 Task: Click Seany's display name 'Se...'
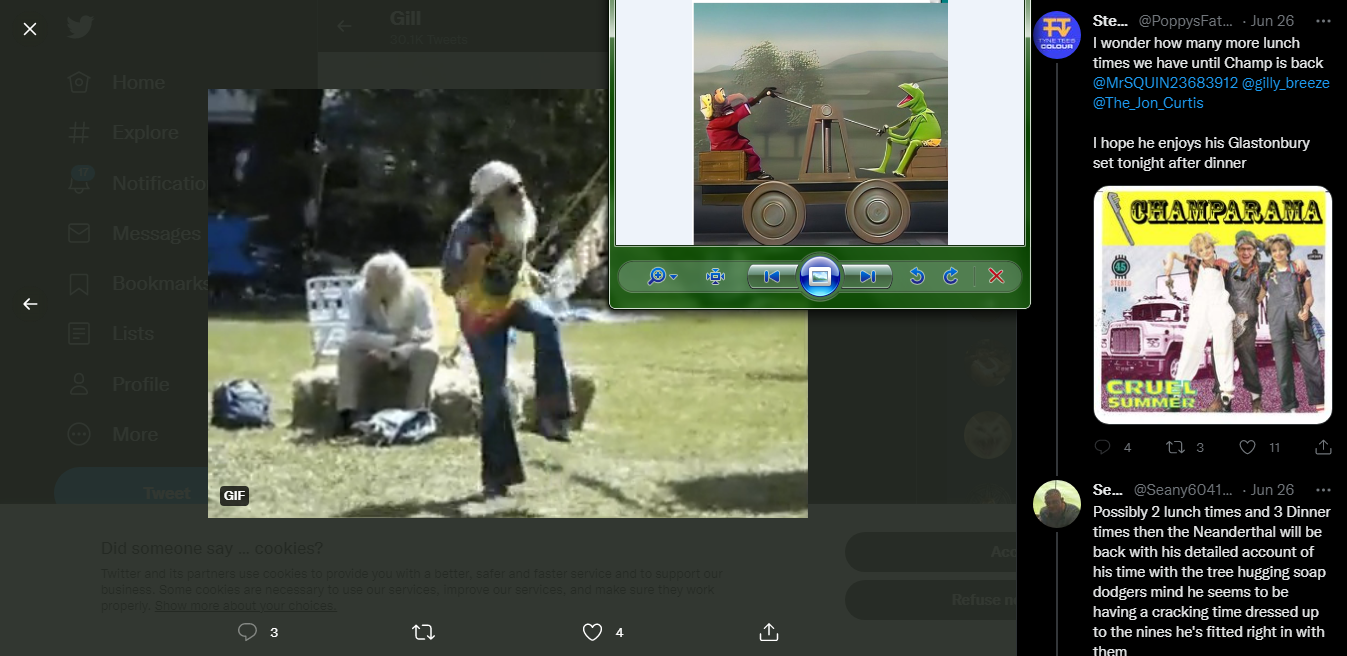click(x=1108, y=490)
